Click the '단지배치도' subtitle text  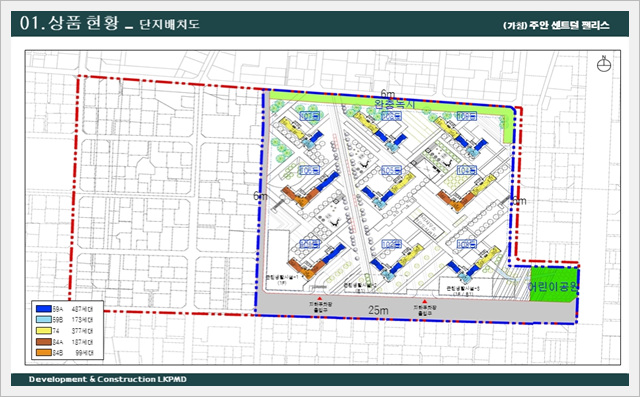coord(169,24)
